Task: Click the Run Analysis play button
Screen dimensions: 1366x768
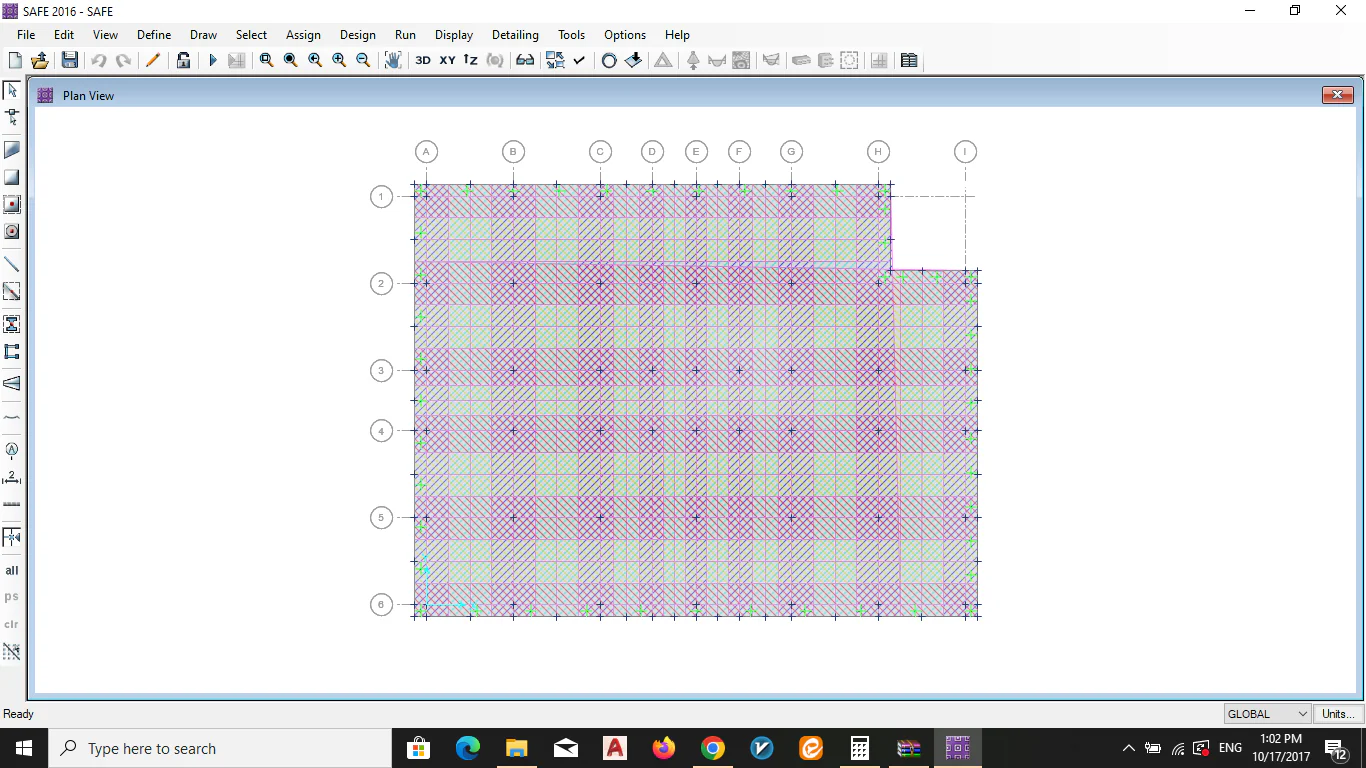Action: (x=212, y=60)
